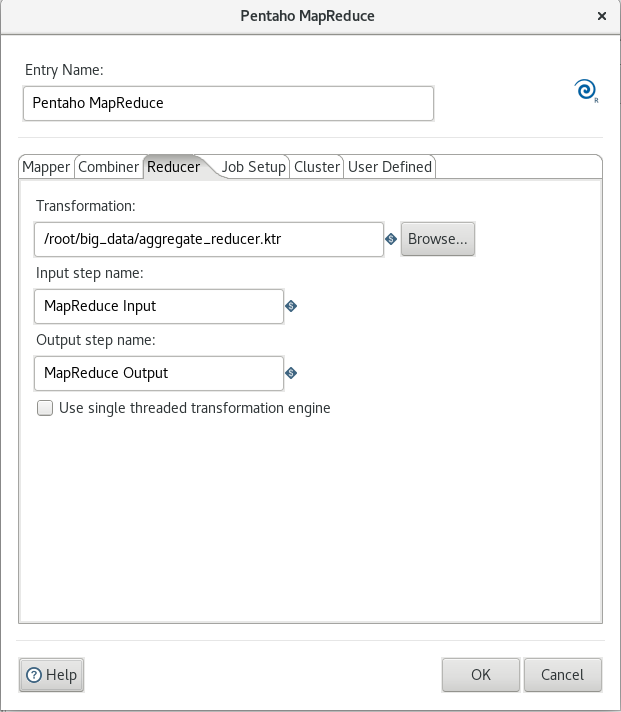Click the Transformation path field
This screenshot has width=621, height=712.
(209, 239)
